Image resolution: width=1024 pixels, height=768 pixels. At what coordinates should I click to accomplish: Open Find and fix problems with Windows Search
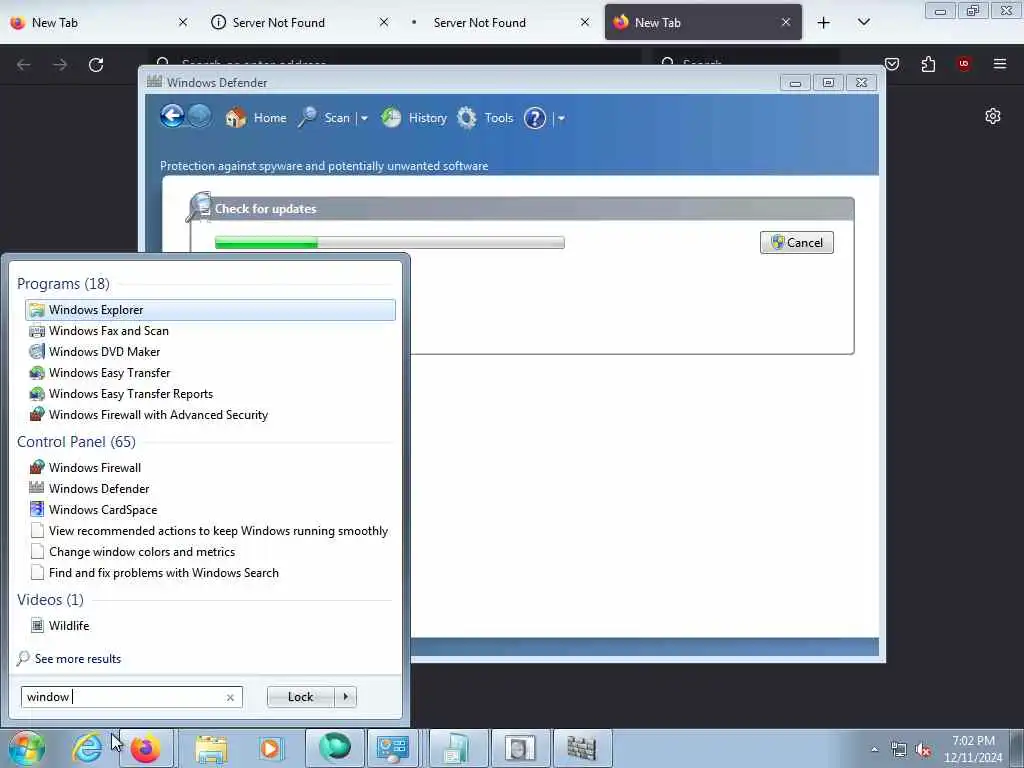coord(210,573)
